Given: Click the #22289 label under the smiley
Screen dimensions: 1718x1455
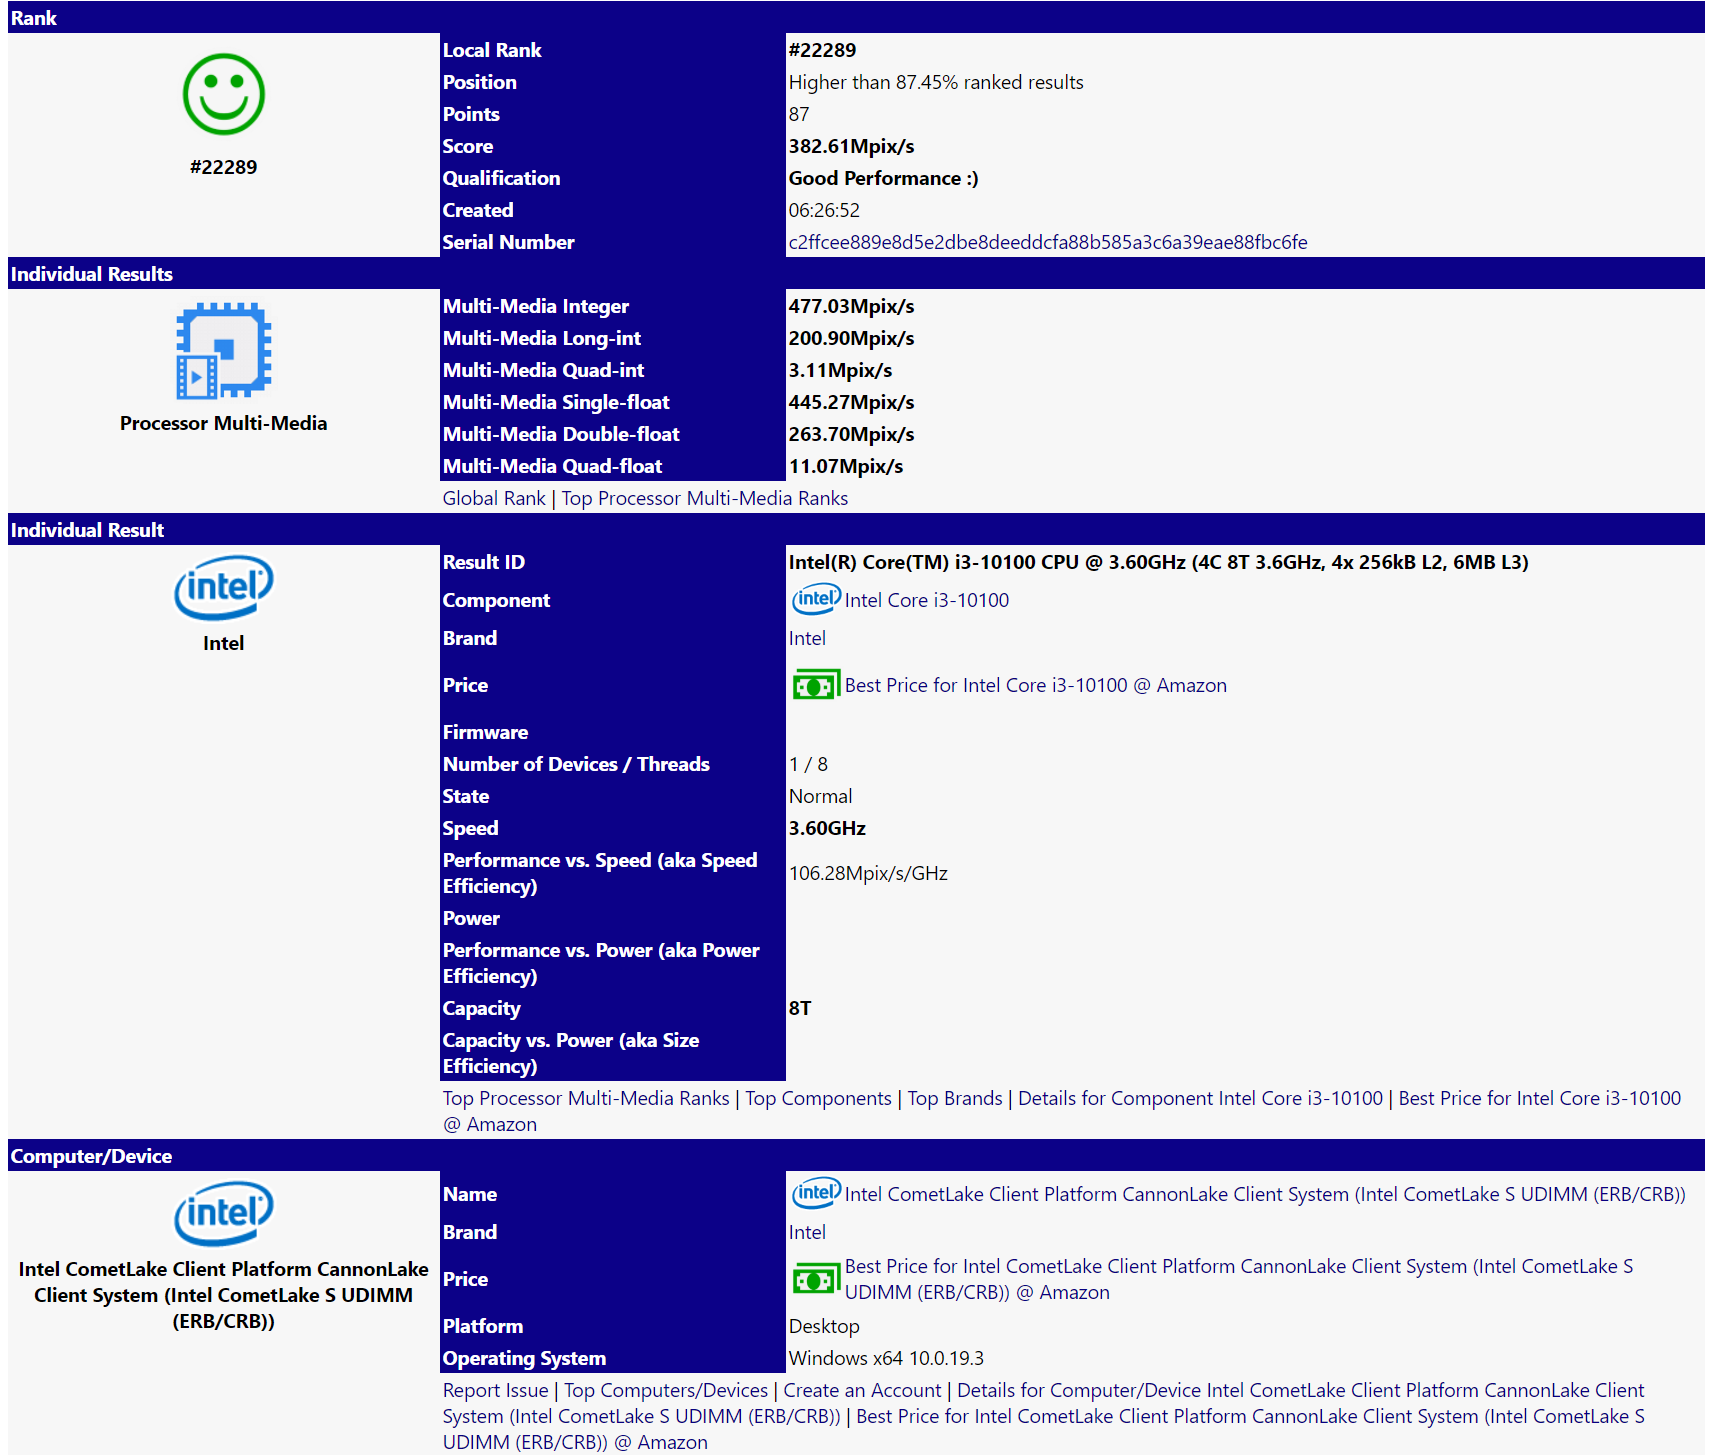Looking at the screenshot, I should point(224,167).
